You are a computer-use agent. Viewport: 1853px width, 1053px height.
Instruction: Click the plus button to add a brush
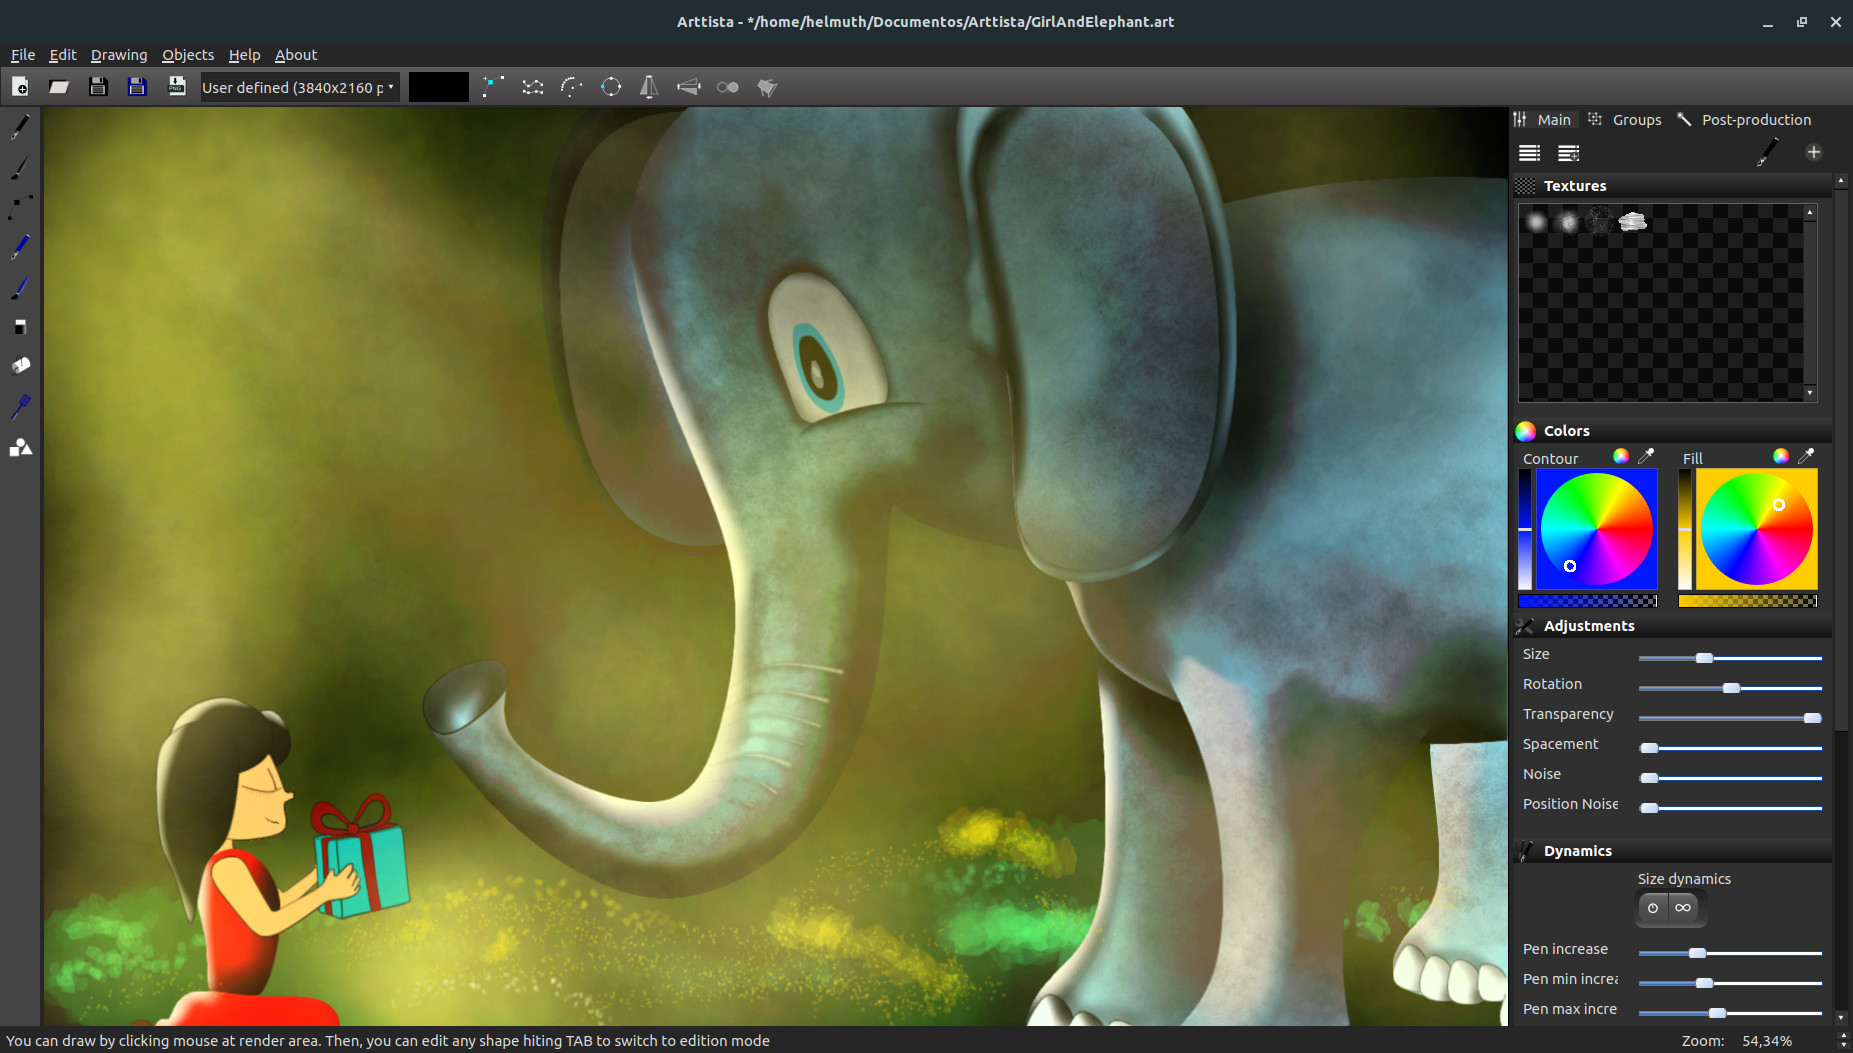pos(1815,152)
